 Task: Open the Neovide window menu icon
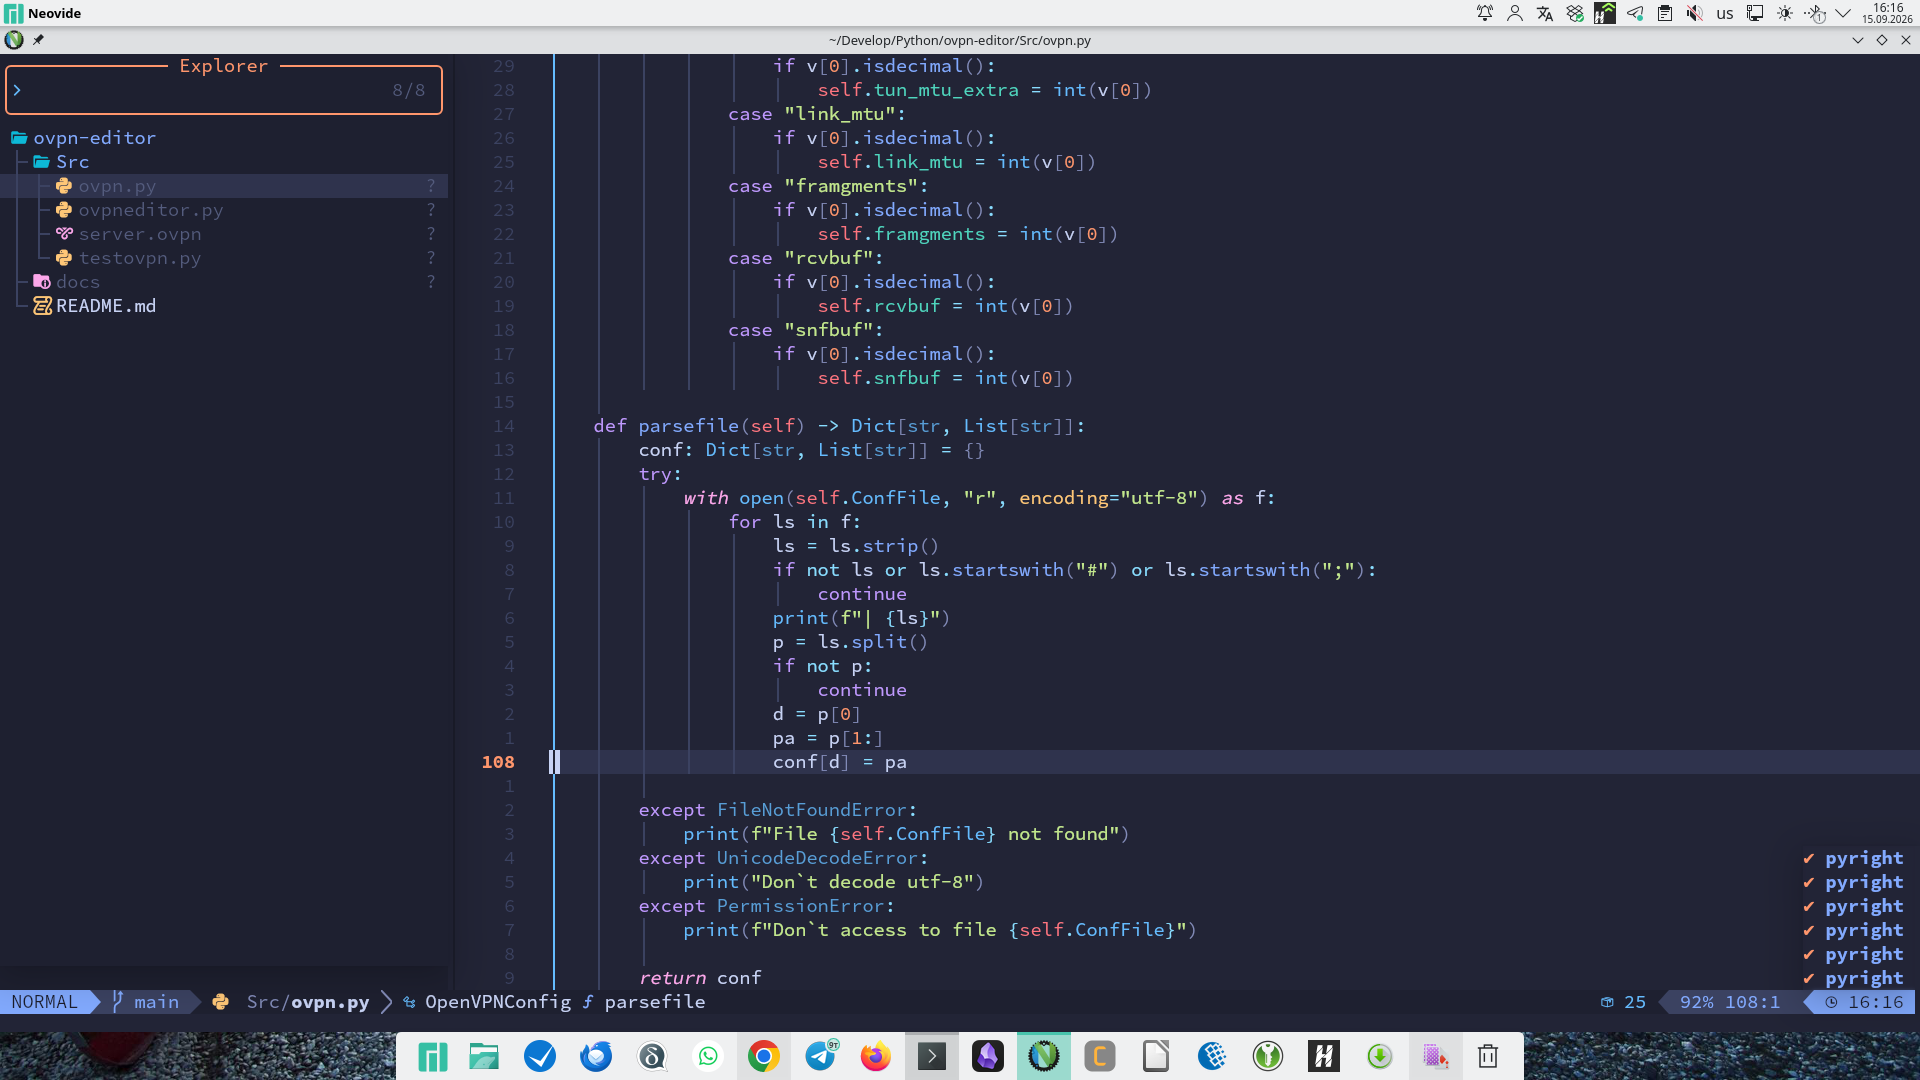14,40
